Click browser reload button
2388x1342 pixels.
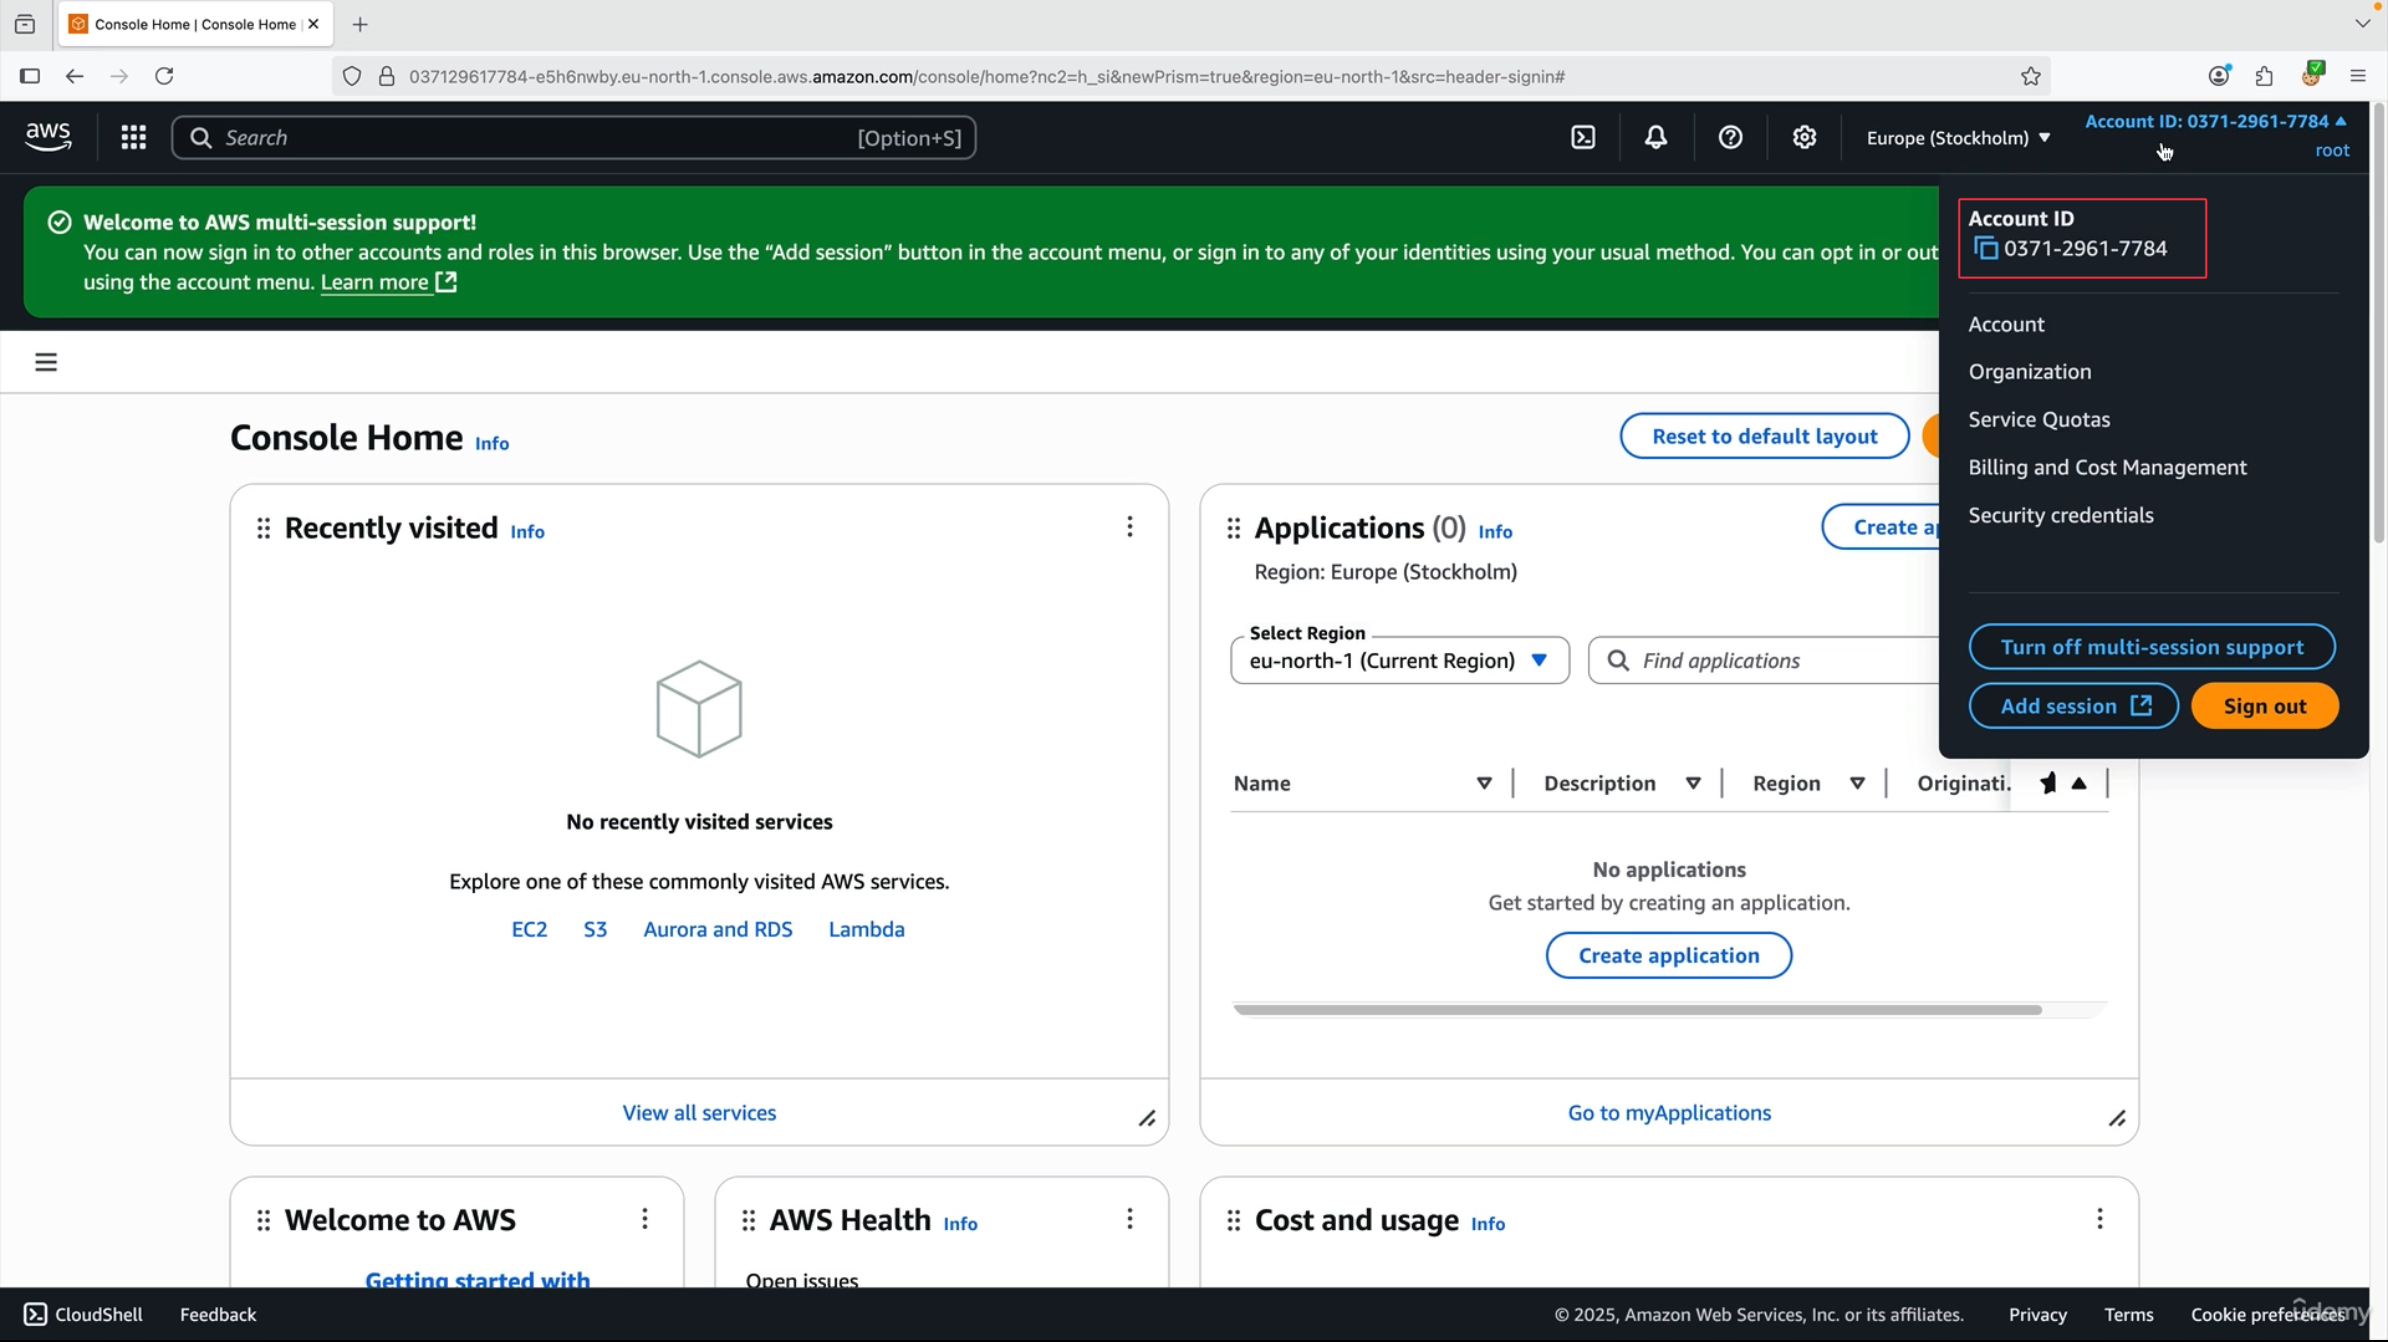[164, 76]
